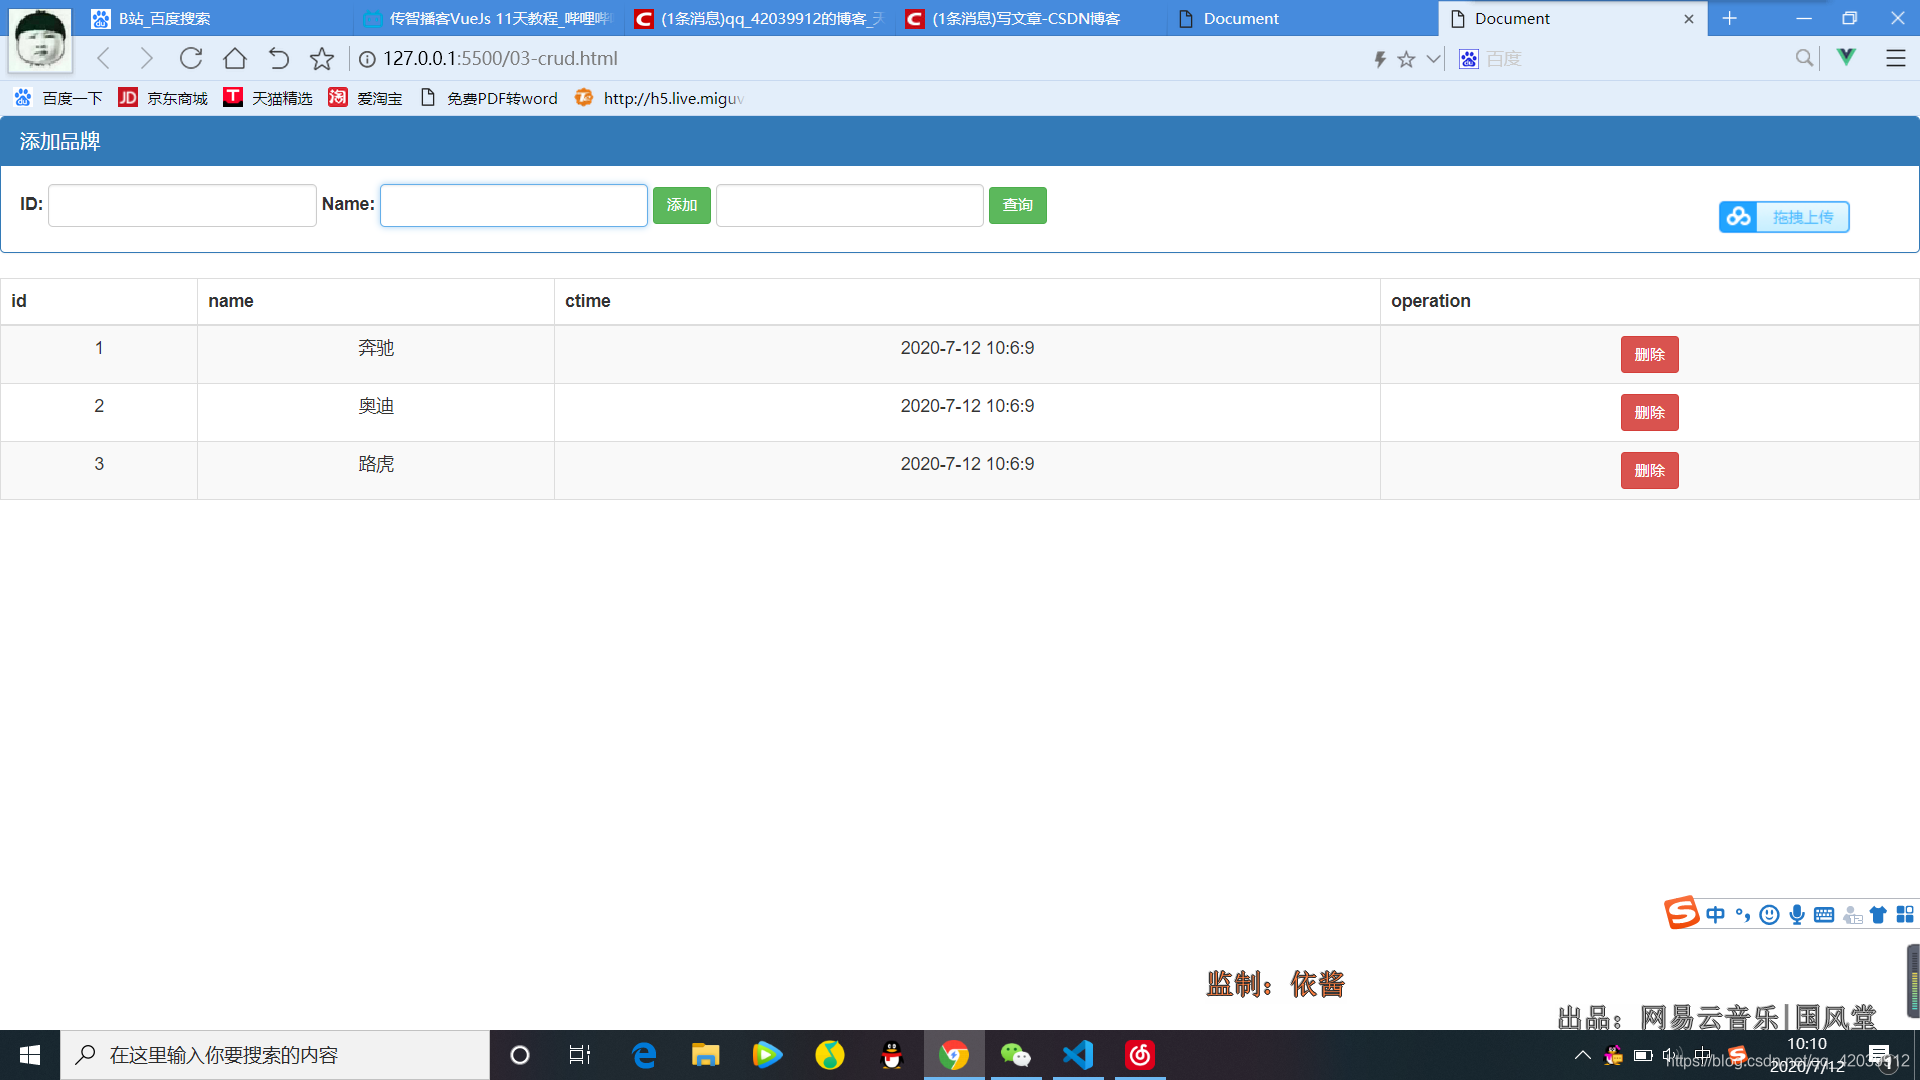This screenshot has width=1920, height=1080.
Task: Open the emoji panel in Sogou toolbar
Action: coord(1769,914)
